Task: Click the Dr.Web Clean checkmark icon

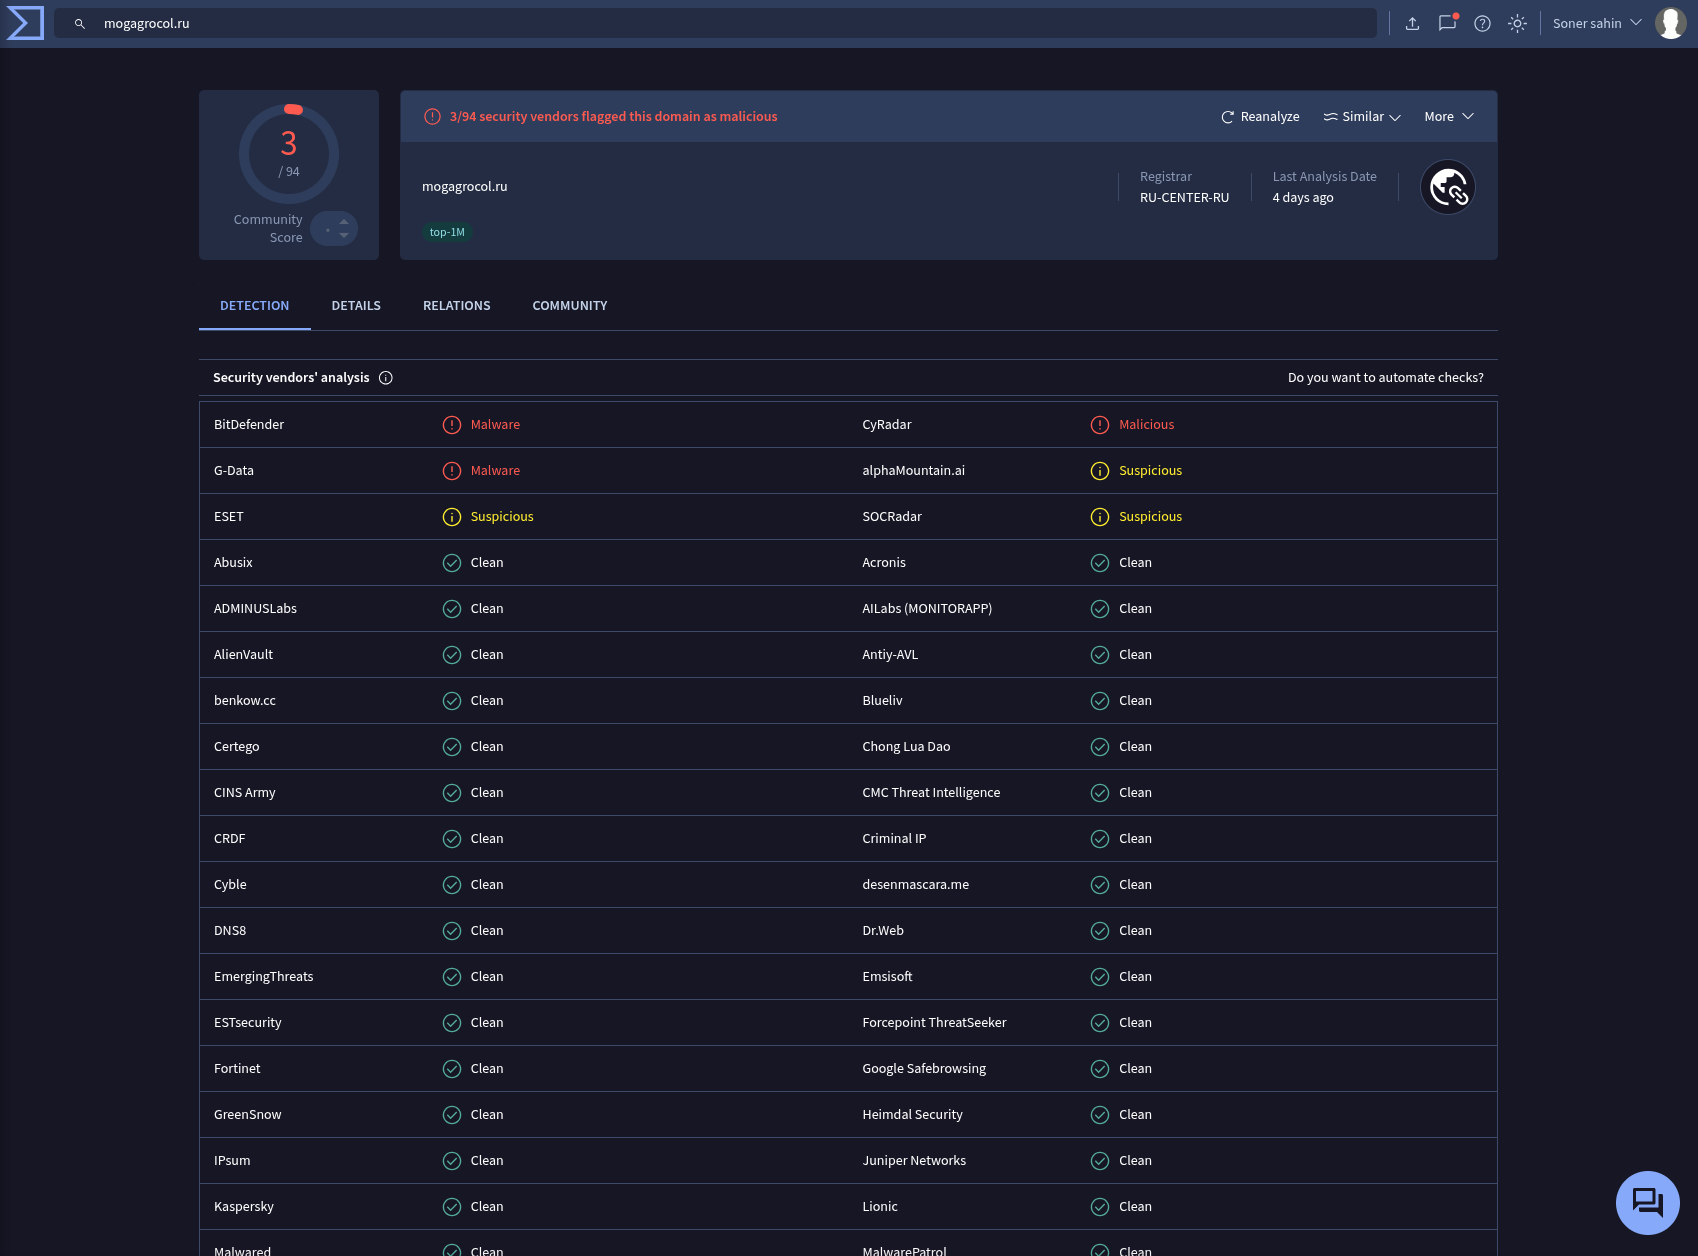Action: [1100, 931]
